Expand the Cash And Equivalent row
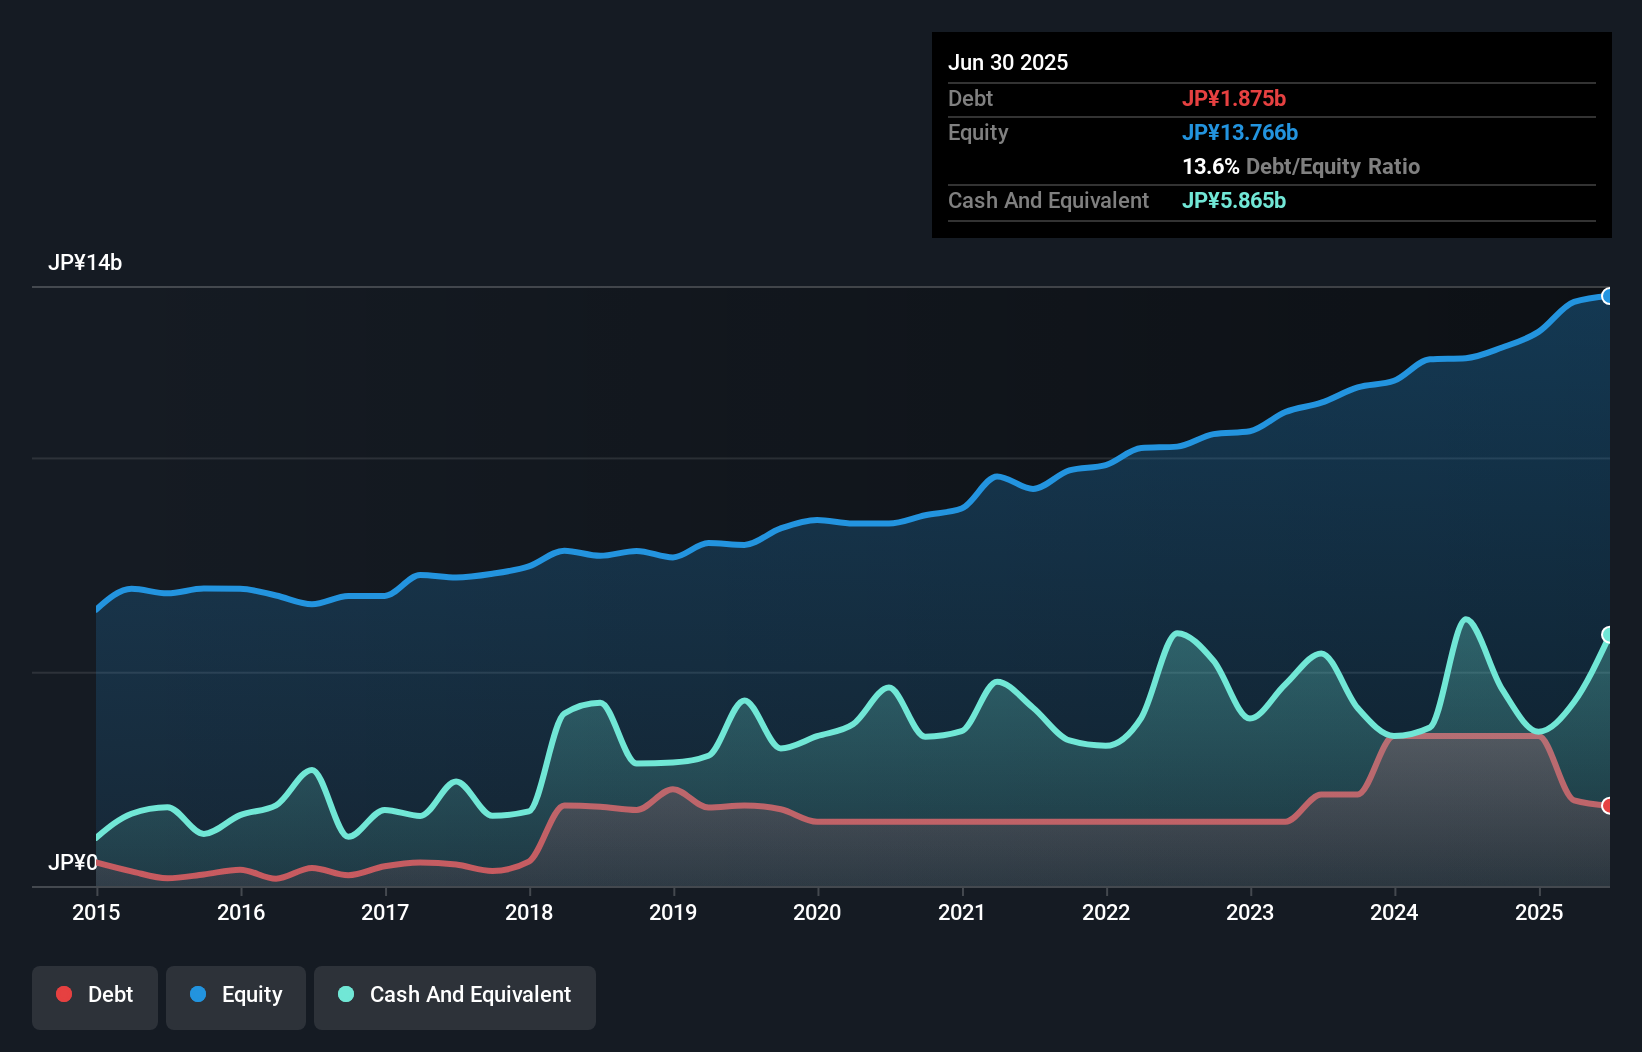Screen dimensions: 1642x1052 [1048, 200]
